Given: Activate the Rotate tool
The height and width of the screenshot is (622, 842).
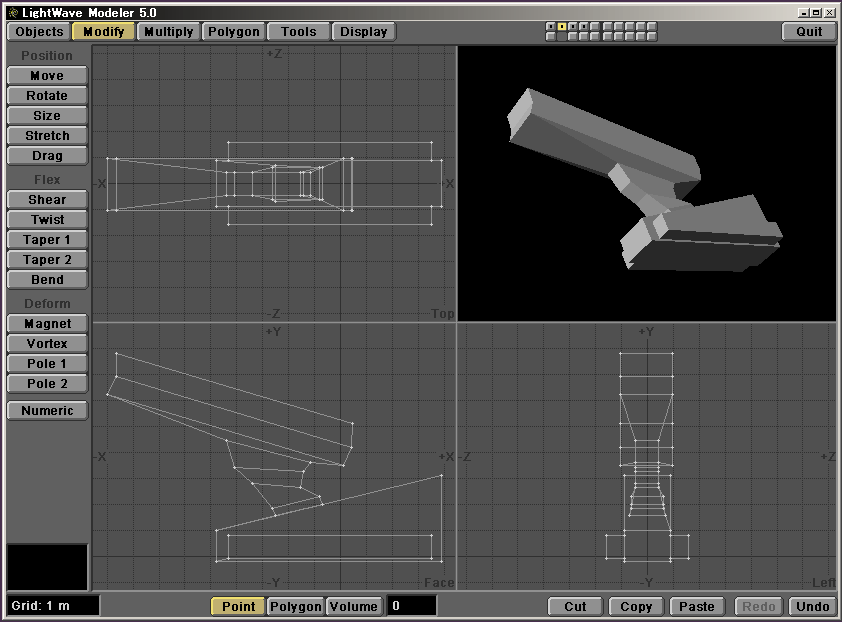Looking at the screenshot, I should pyautogui.click(x=47, y=96).
